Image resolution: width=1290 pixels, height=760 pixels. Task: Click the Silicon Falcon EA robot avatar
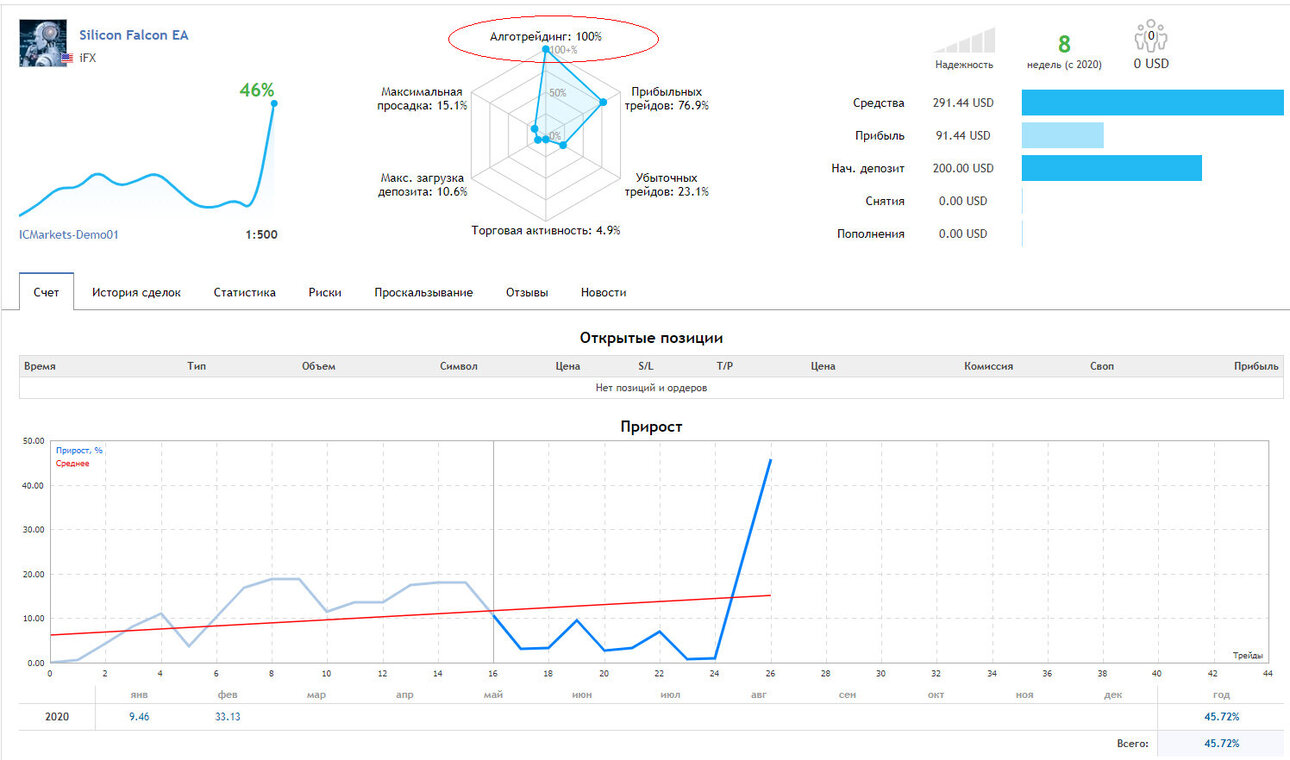43,43
